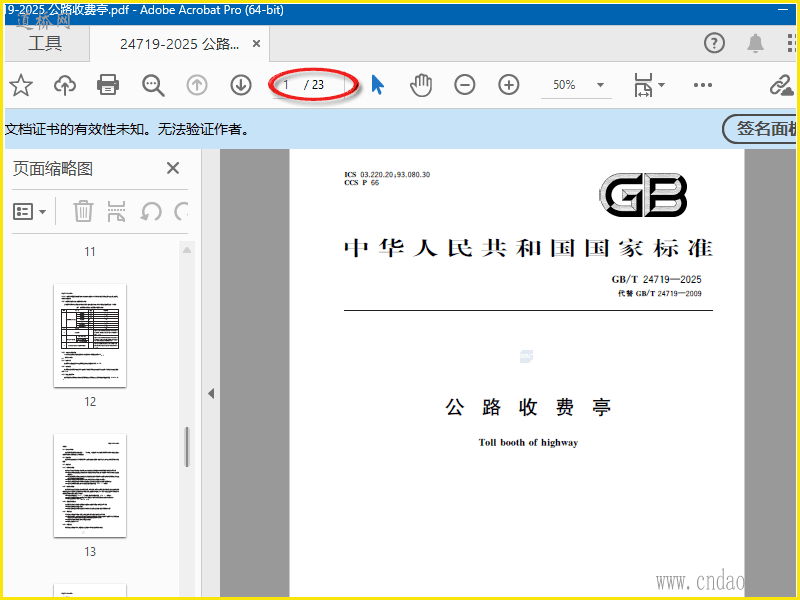
Task: Collapse the left navigation pane arrow
Action: pyautogui.click(x=211, y=393)
